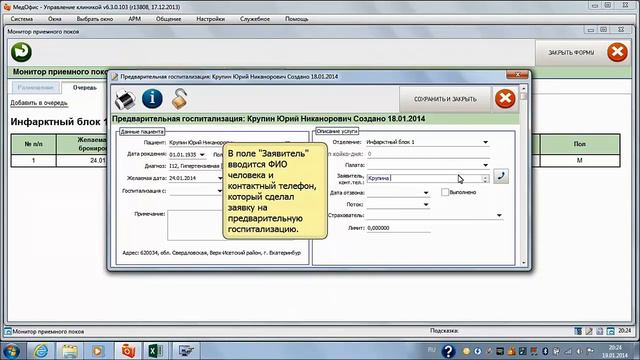Open the АРМ menu
The image size is (640, 360).
[x=135, y=19]
